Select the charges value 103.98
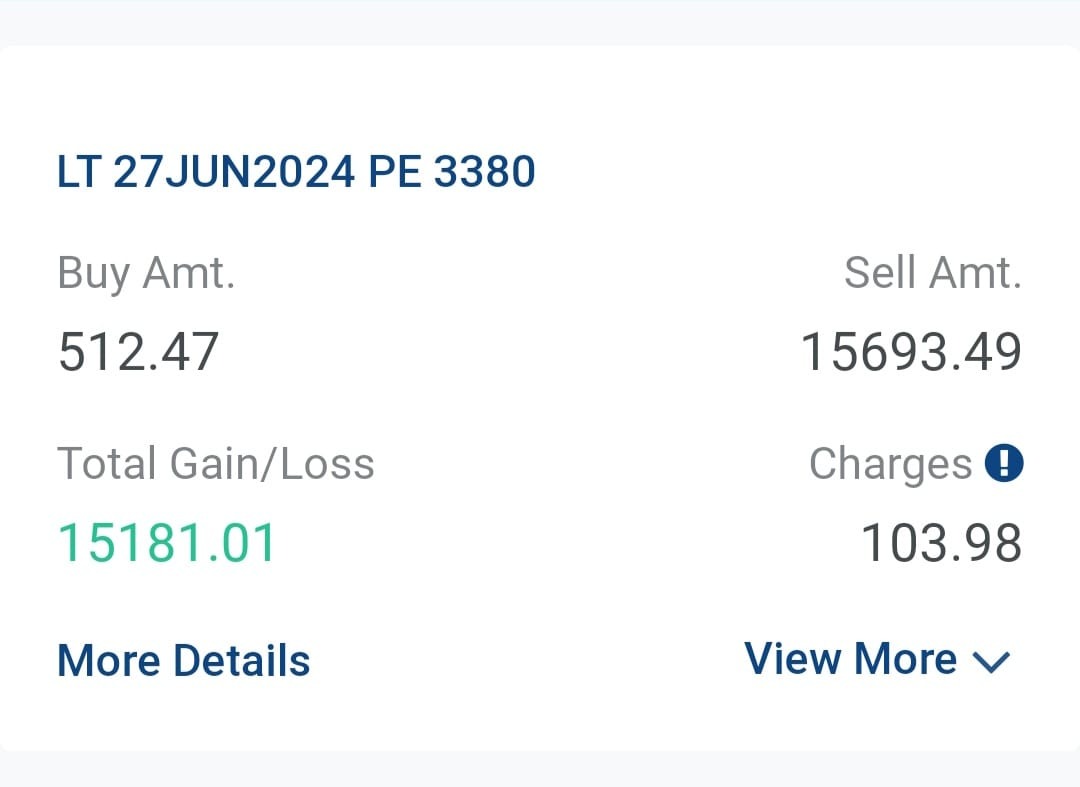The image size is (1080, 787). point(941,543)
